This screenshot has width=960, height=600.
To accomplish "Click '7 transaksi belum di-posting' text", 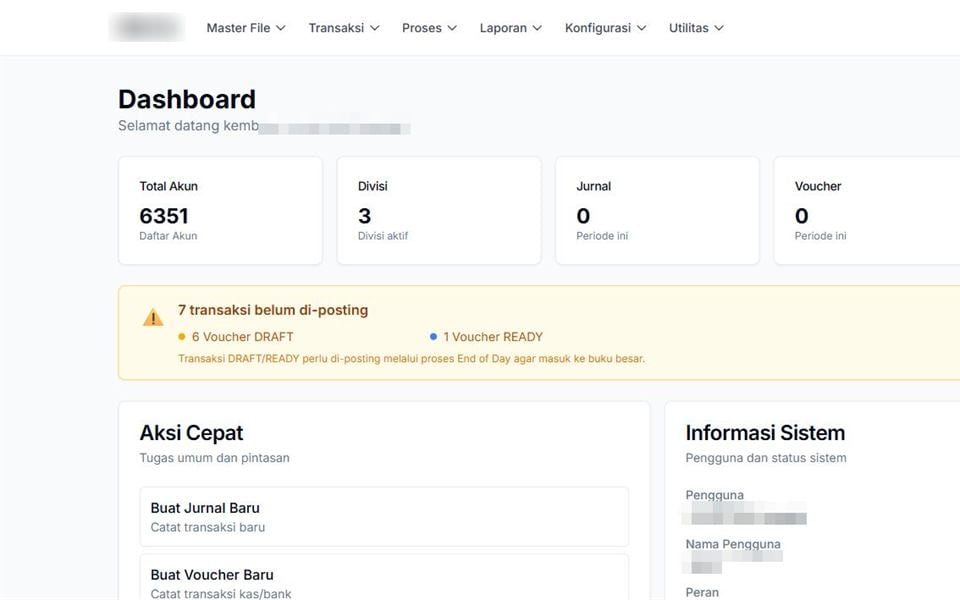I will 273,310.
